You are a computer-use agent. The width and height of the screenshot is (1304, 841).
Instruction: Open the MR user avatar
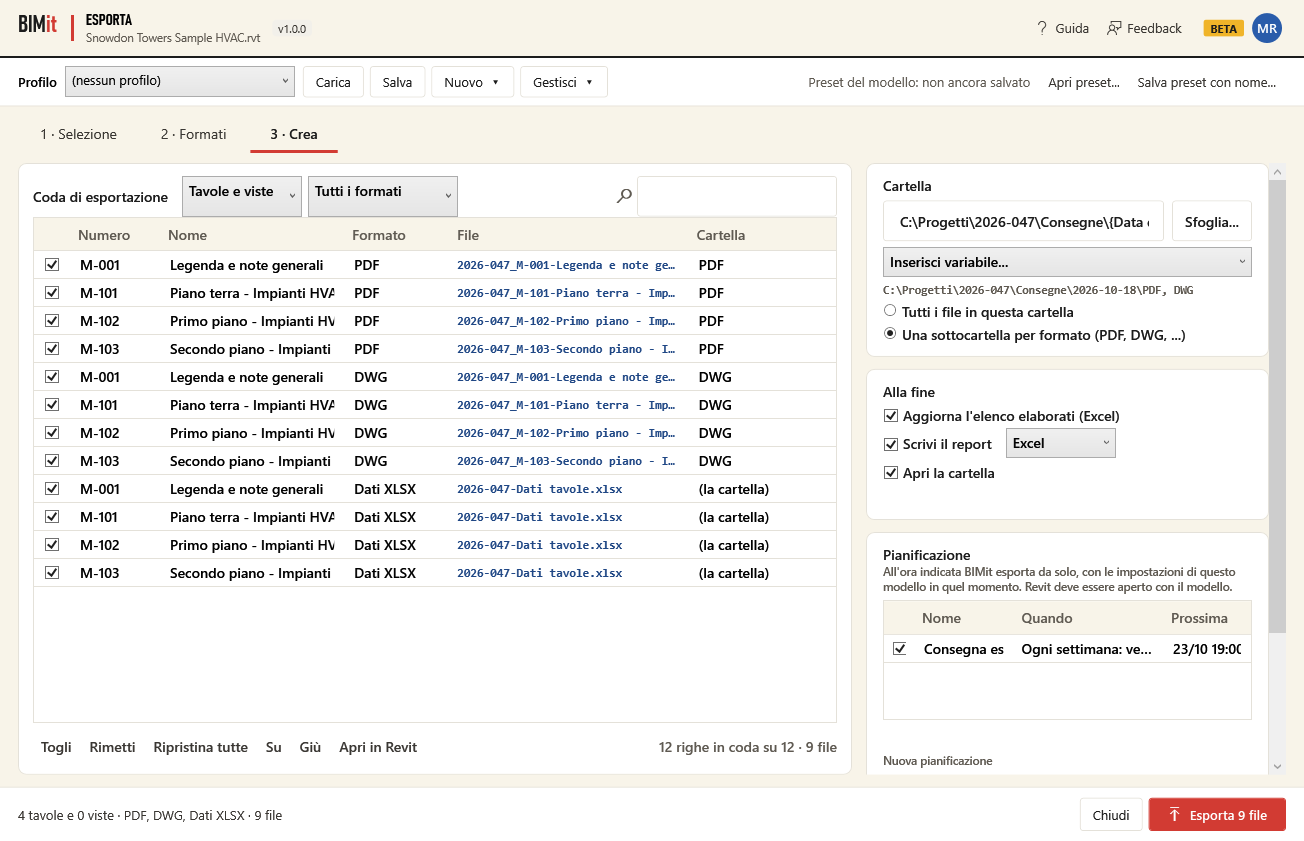[1267, 28]
